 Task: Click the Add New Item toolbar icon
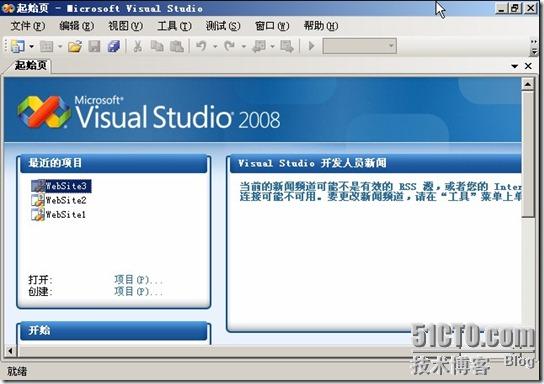(46, 46)
